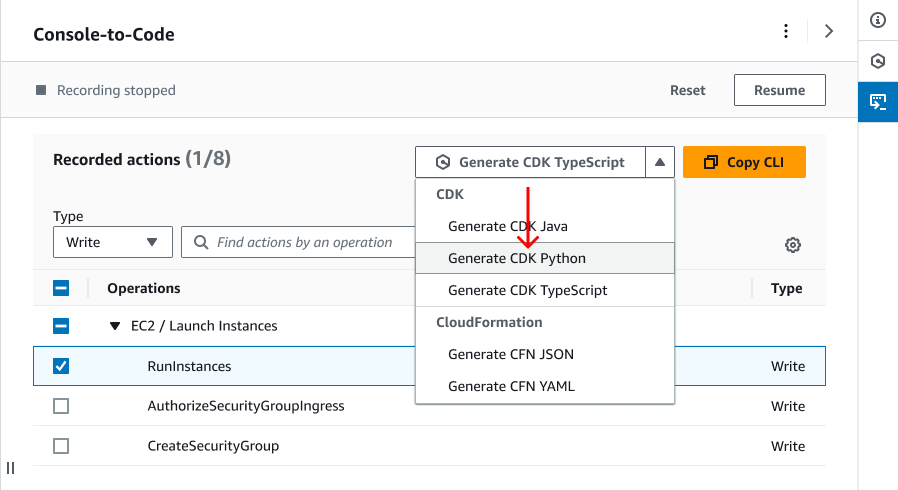Tick the CreateSecurityGroup checkbox
The image size is (898, 490).
[x=61, y=446]
